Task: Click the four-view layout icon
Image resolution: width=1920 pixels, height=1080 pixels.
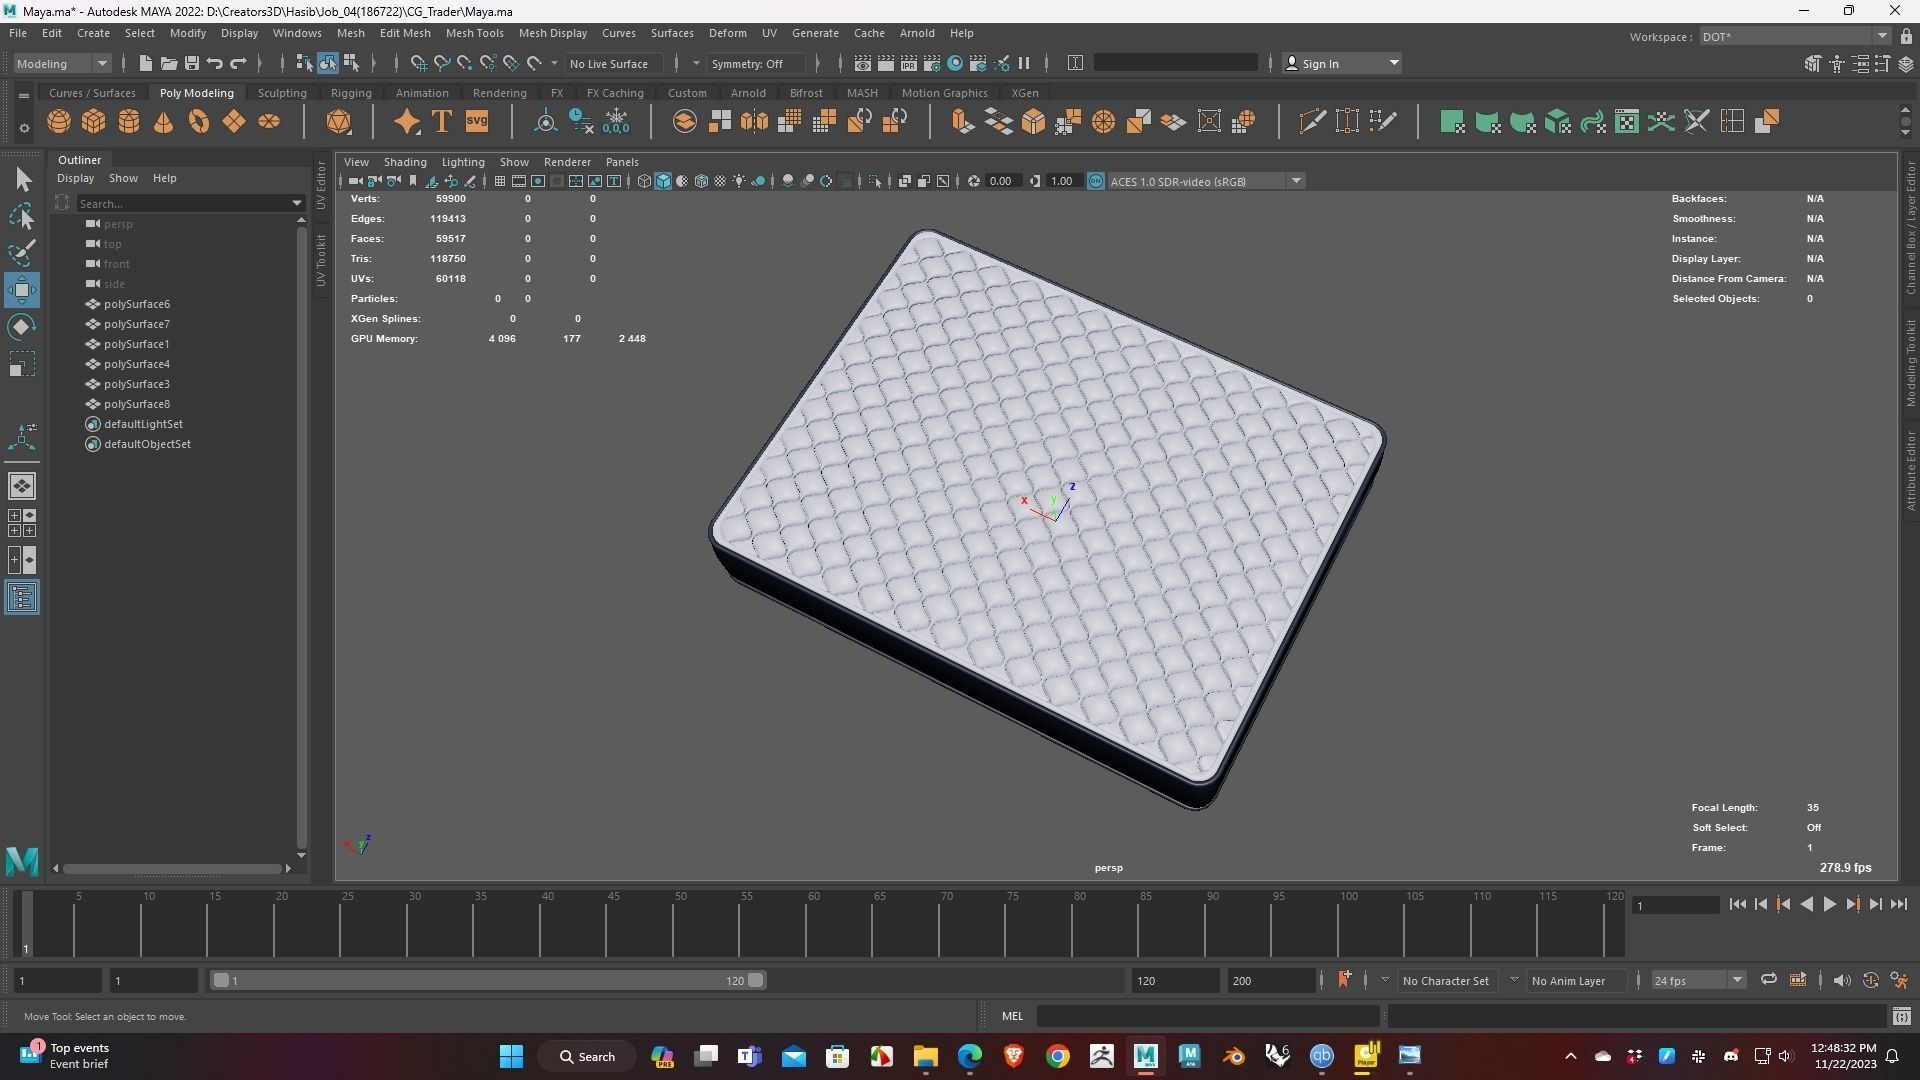Action: pos(22,523)
